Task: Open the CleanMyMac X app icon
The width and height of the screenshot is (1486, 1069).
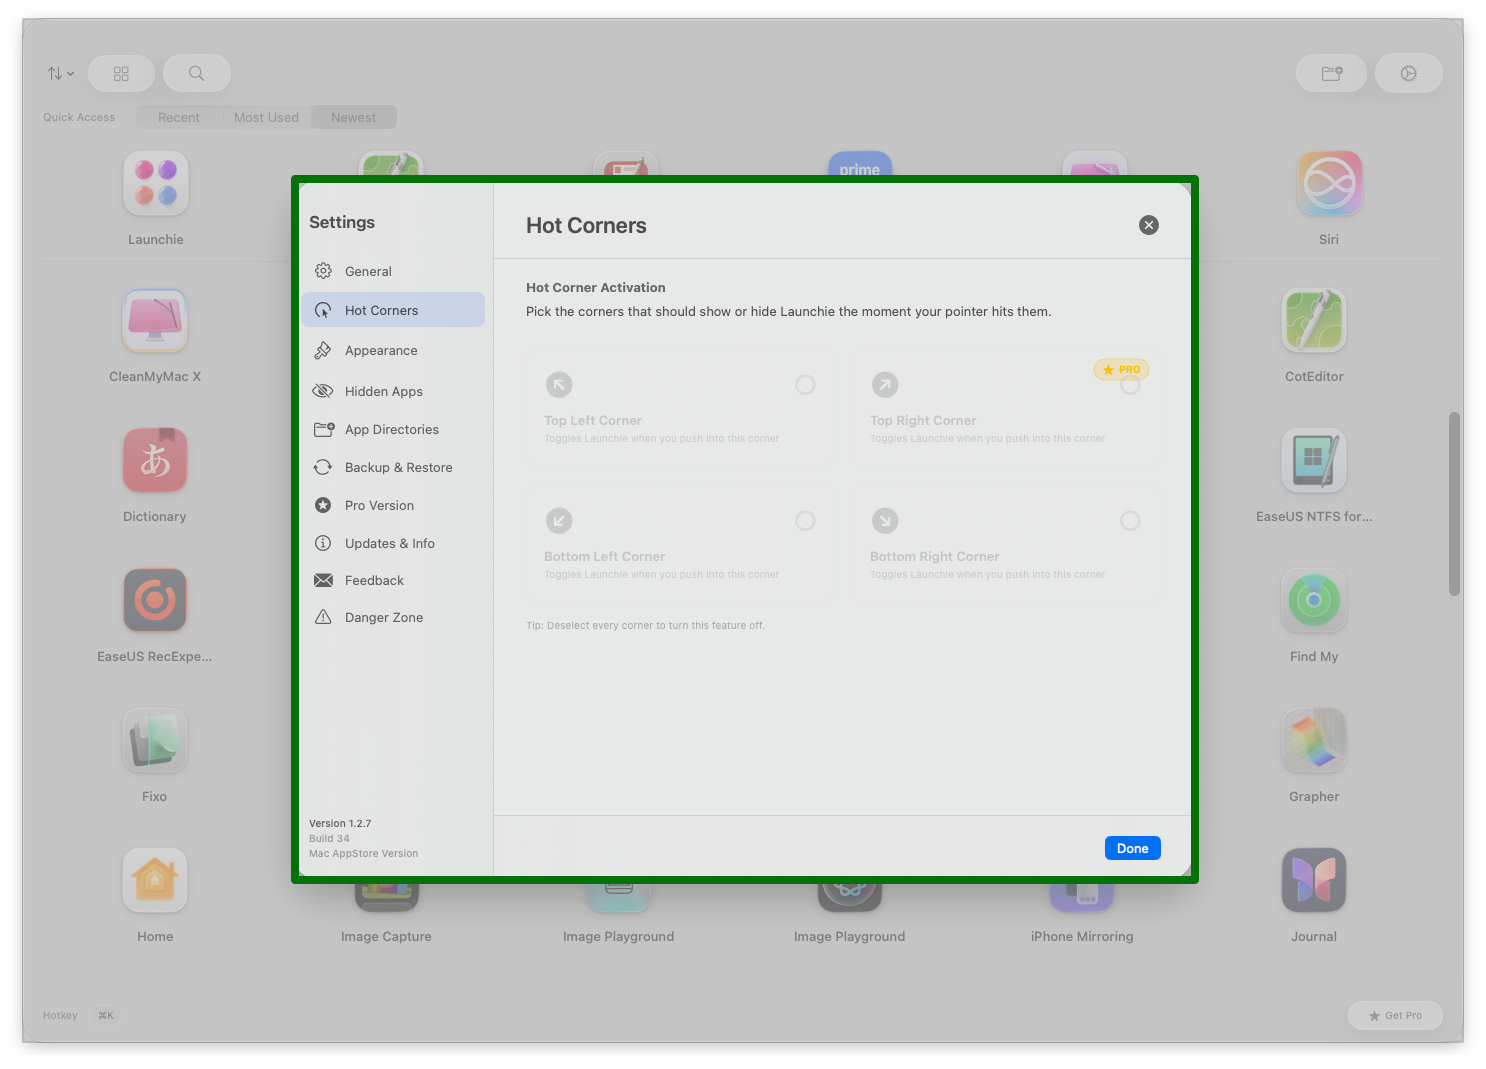Action: click(155, 321)
